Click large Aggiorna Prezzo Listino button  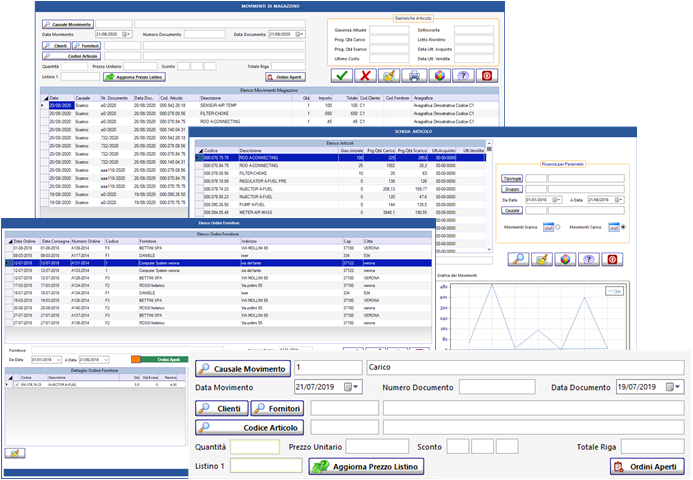tap(366, 467)
